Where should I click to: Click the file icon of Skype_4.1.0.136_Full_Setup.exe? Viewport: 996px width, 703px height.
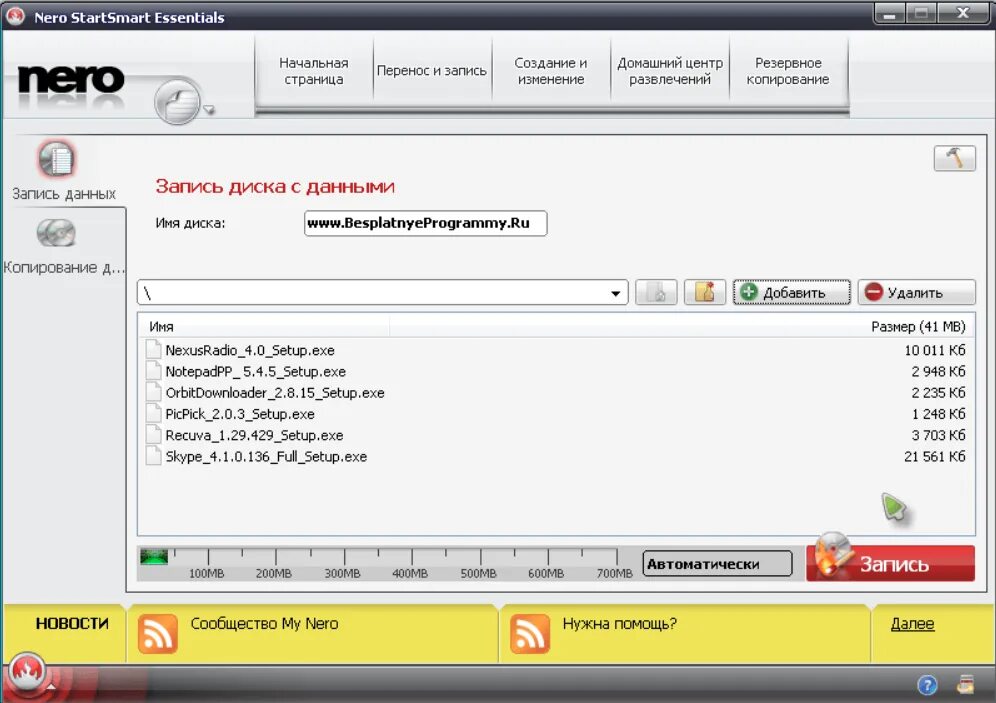point(153,456)
